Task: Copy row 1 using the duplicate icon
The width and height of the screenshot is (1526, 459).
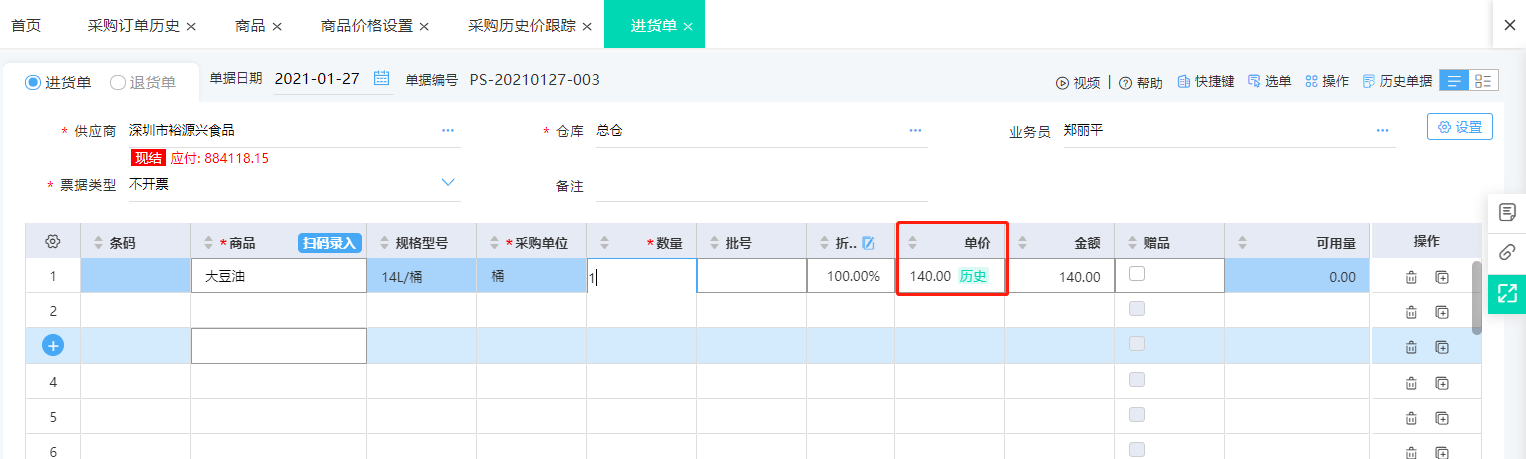Action: tap(1442, 277)
